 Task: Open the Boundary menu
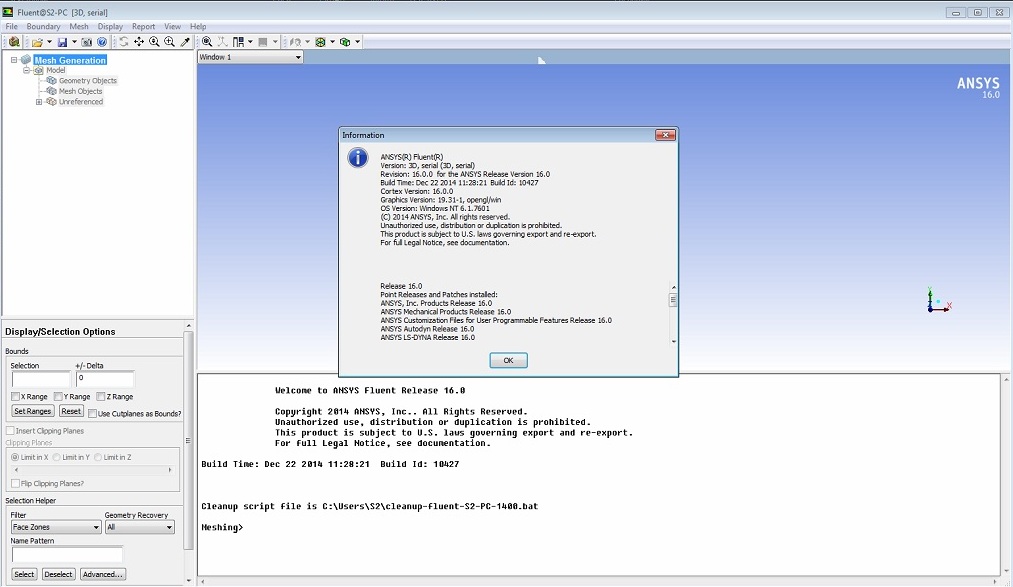point(43,26)
